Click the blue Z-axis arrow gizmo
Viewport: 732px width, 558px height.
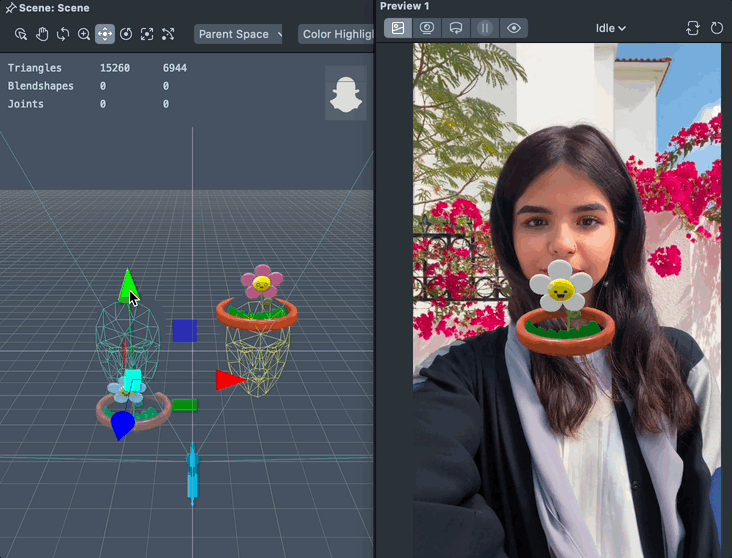123,424
